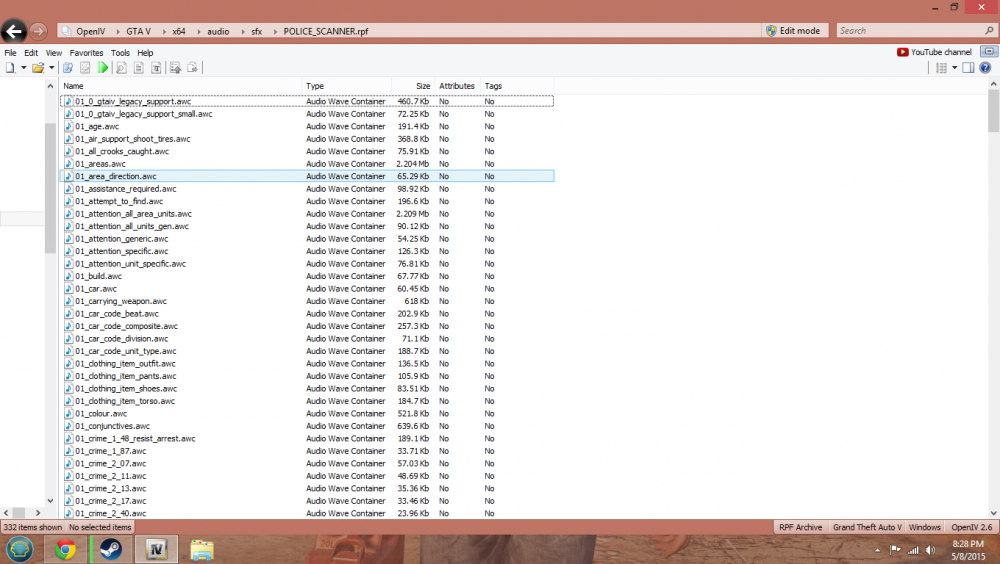Click the magnifier page find icon
This screenshot has height=564, width=1000.
click(121, 68)
